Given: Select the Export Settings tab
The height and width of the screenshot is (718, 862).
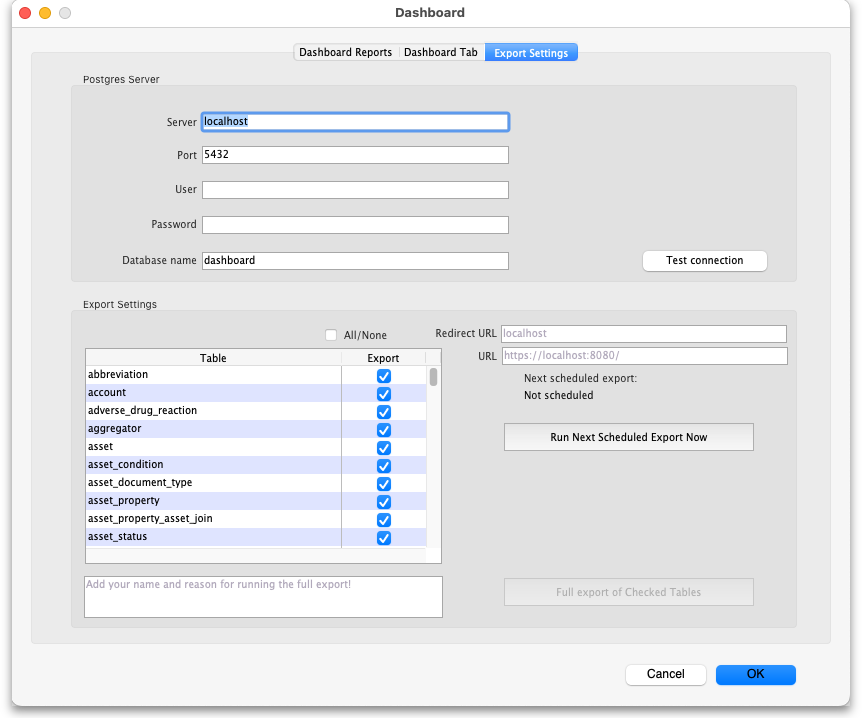Looking at the screenshot, I should pos(531,52).
